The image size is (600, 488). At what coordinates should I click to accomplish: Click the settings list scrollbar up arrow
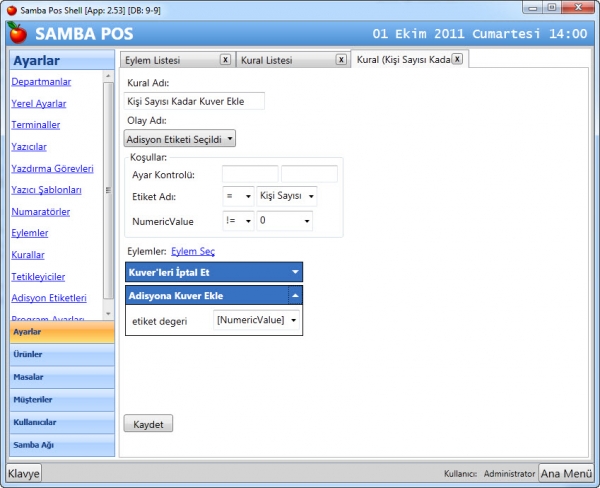[x=108, y=76]
